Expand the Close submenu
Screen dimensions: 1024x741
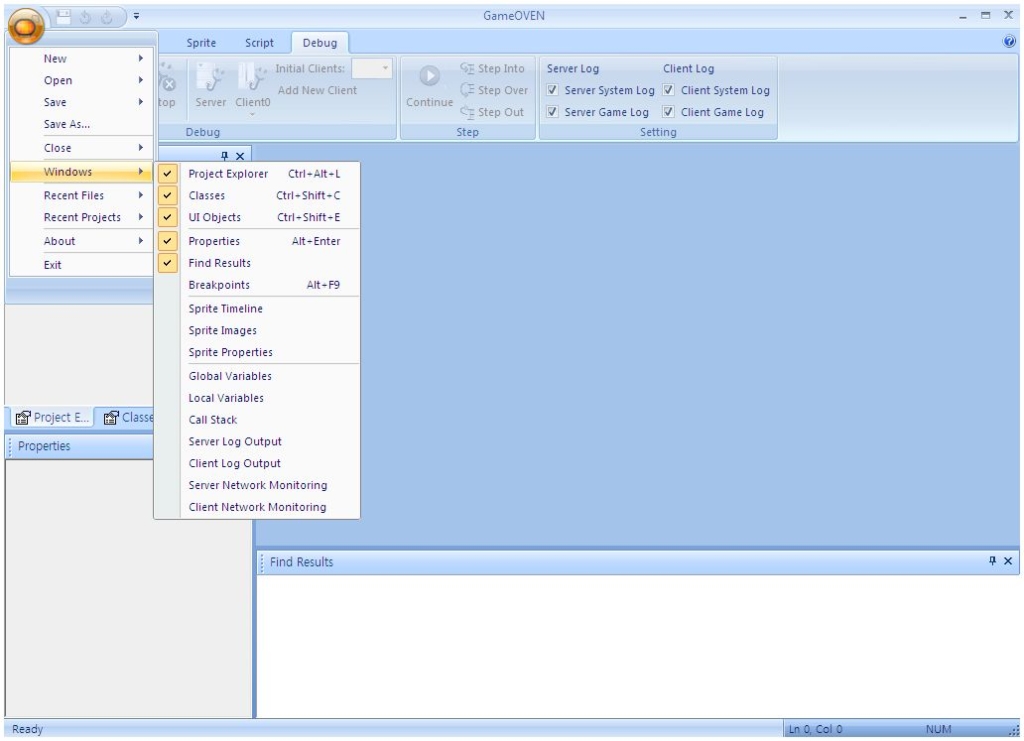coord(82,148)
